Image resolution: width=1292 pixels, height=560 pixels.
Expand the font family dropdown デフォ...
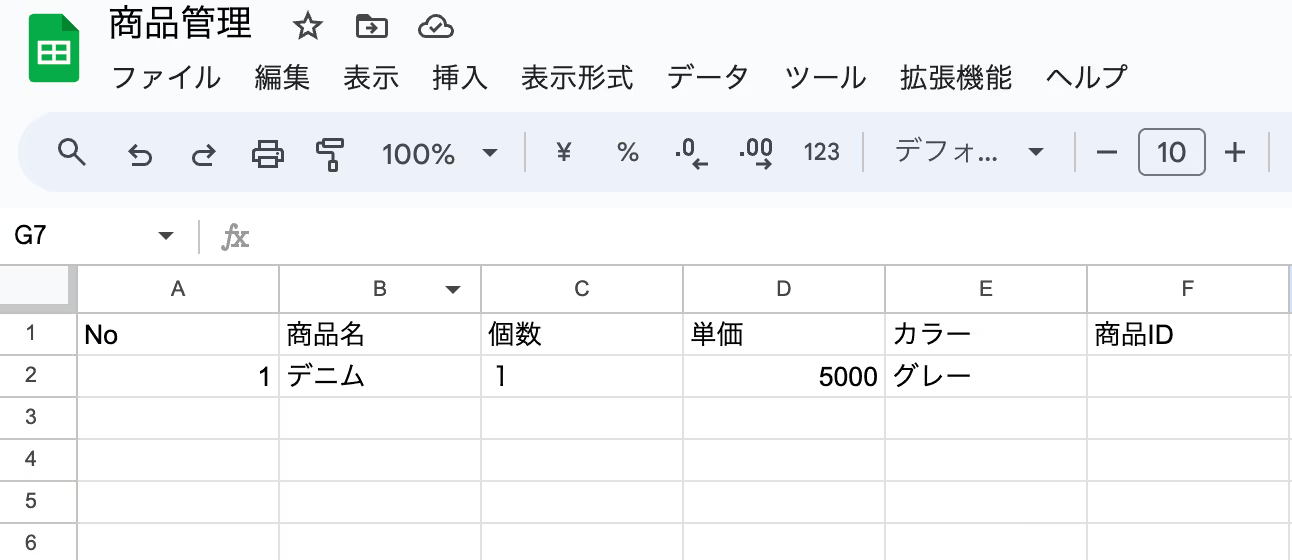pos(969,153)
